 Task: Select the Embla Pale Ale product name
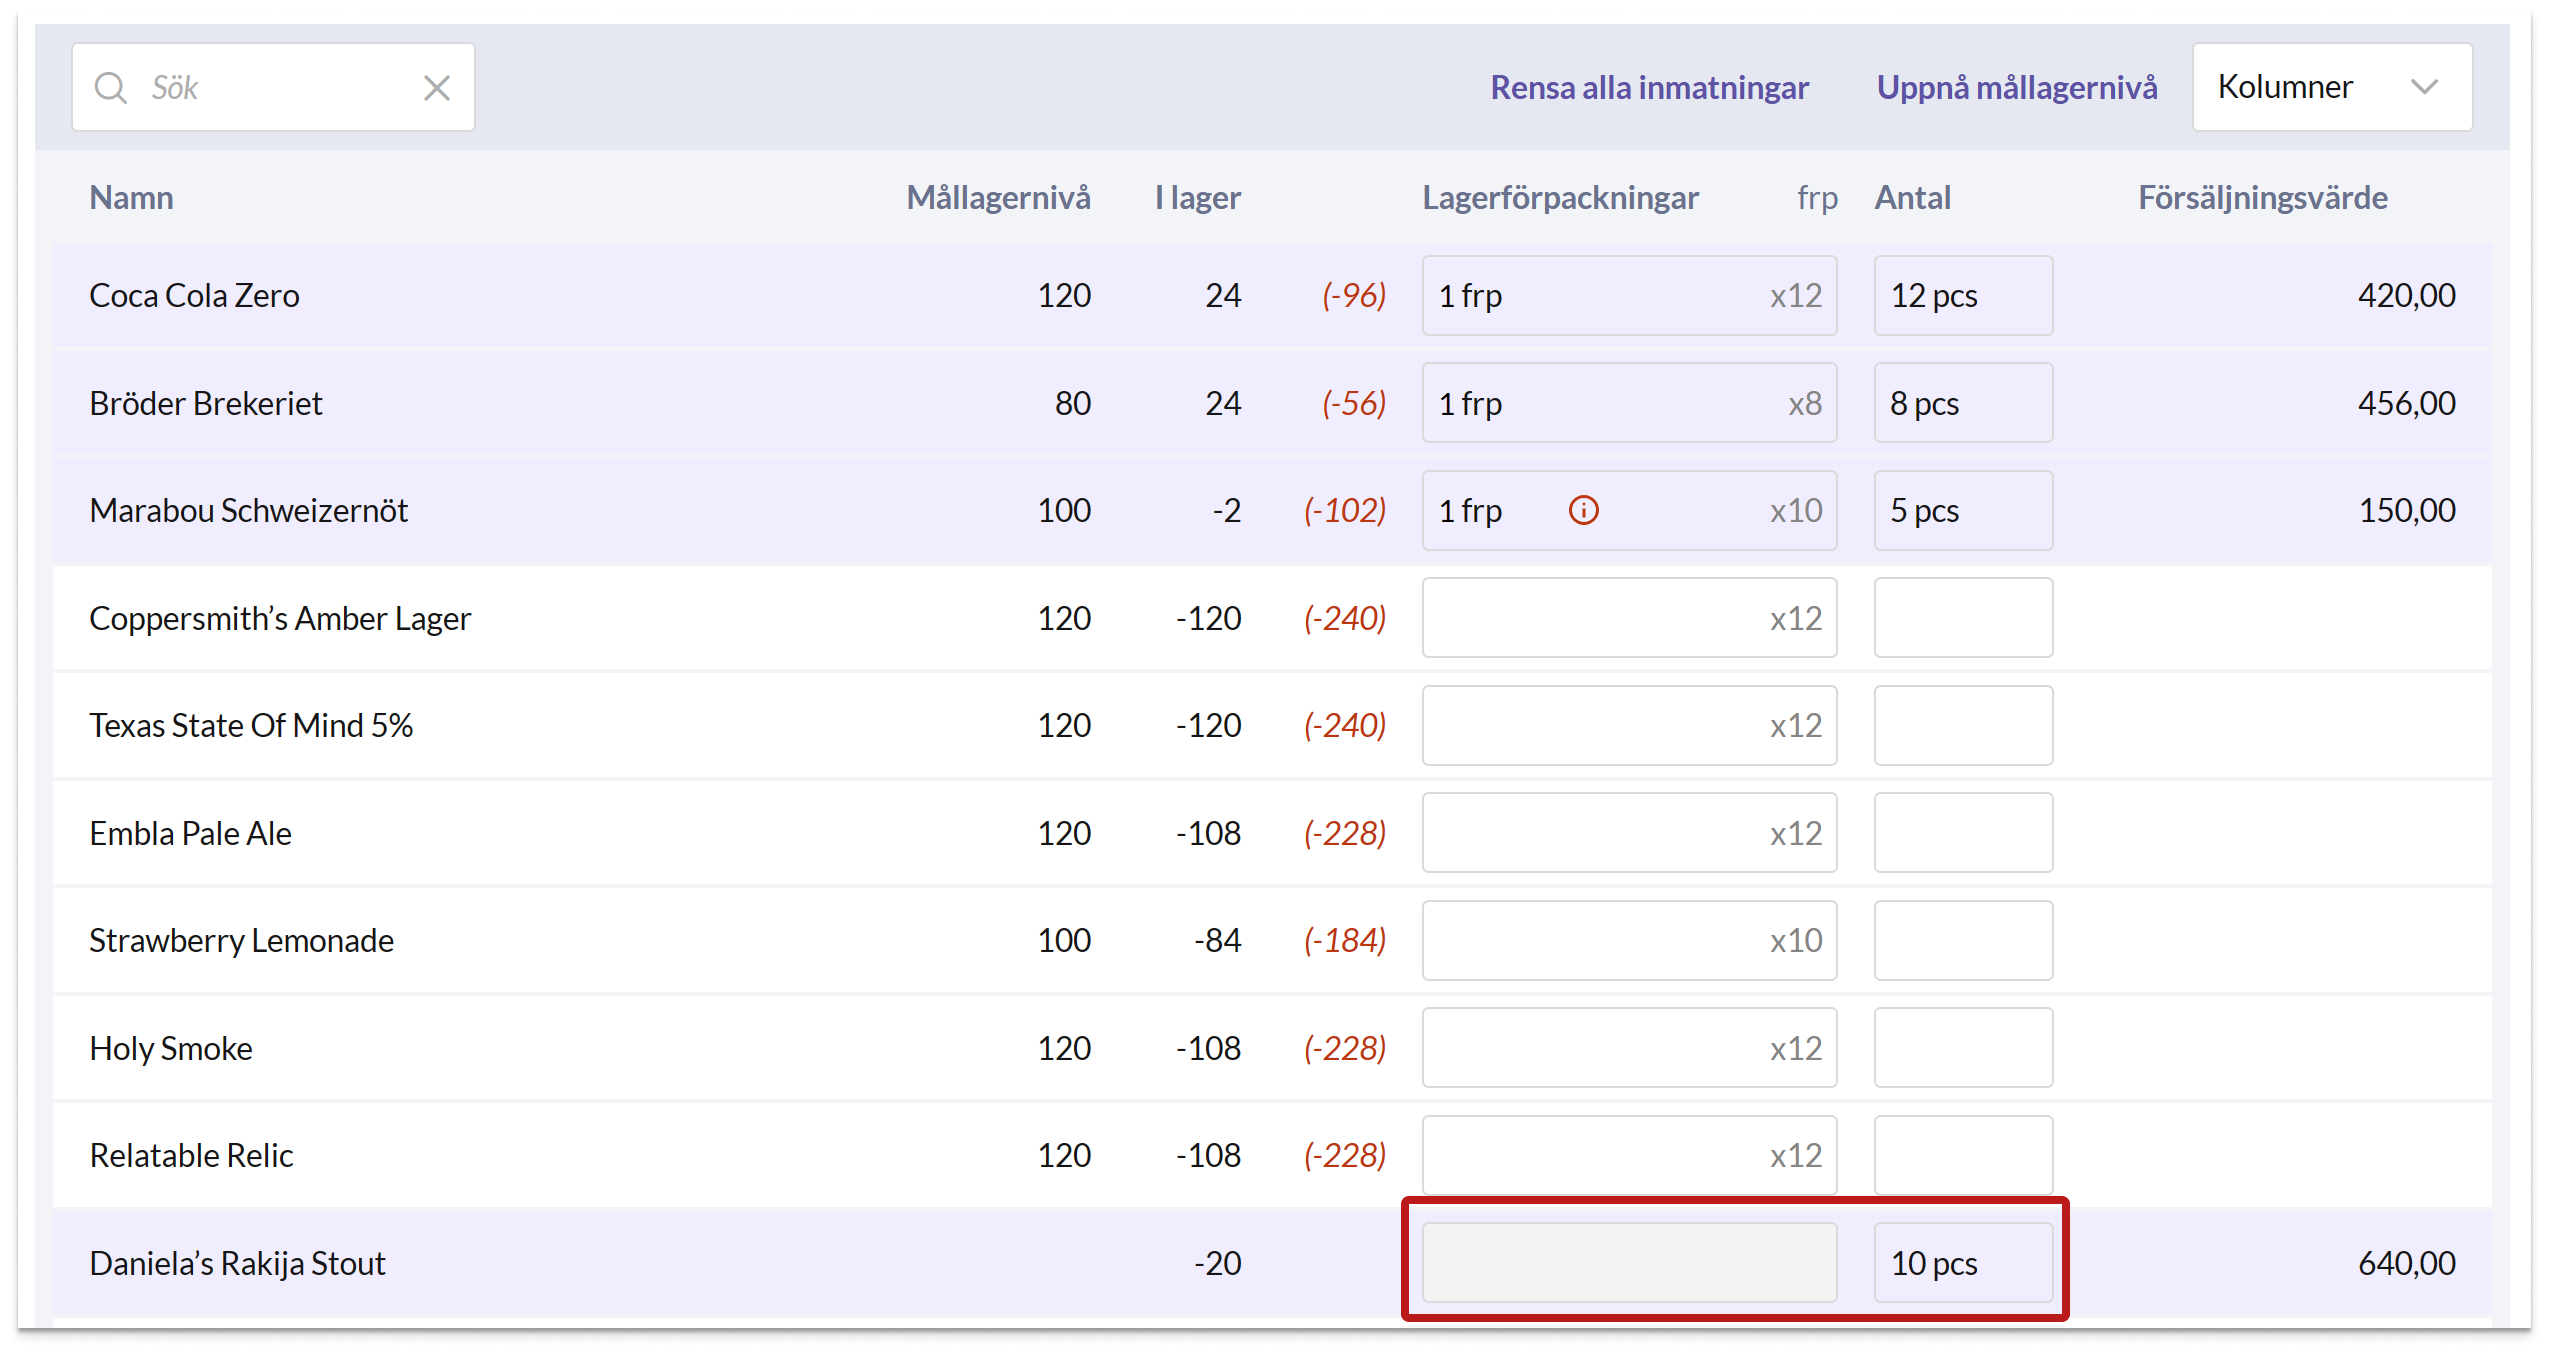coord(190,833)
